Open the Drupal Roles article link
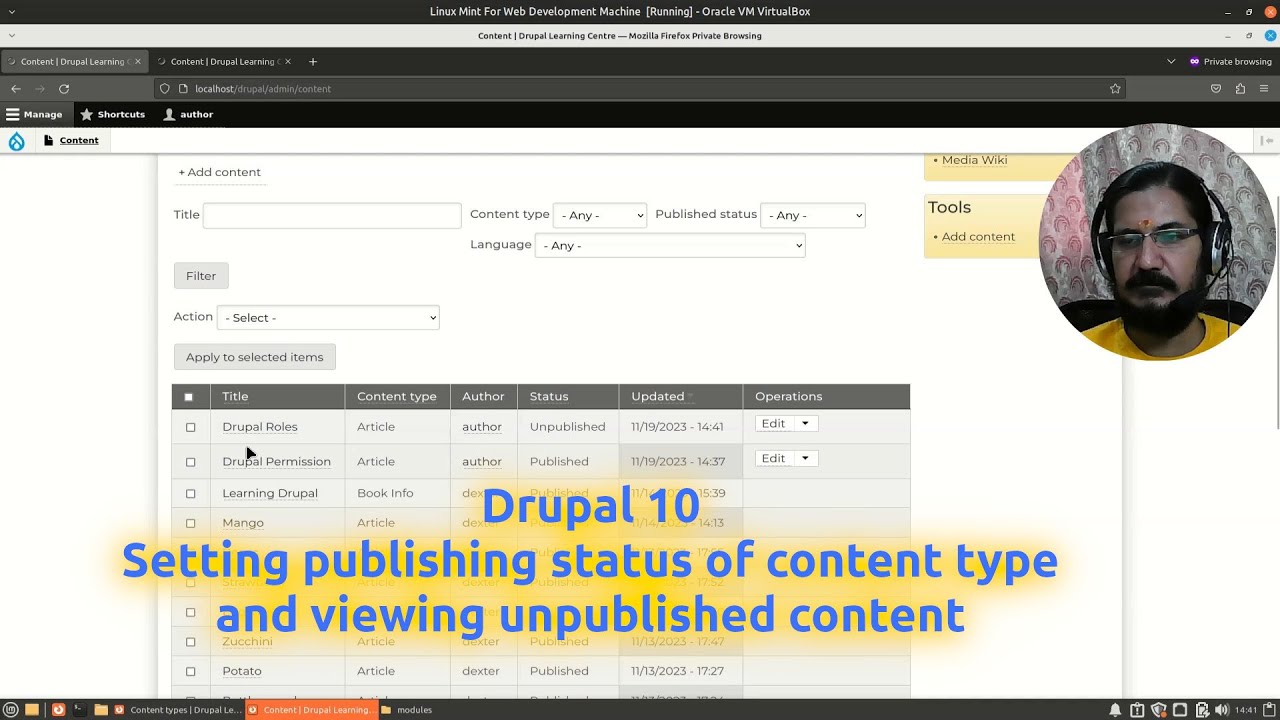 click(260, 427)
